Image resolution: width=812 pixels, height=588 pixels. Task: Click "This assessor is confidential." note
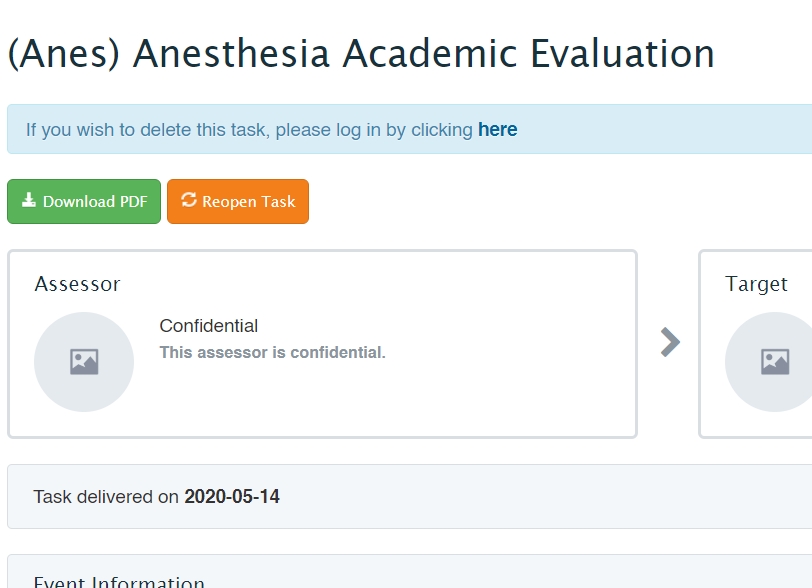point(272,352)
